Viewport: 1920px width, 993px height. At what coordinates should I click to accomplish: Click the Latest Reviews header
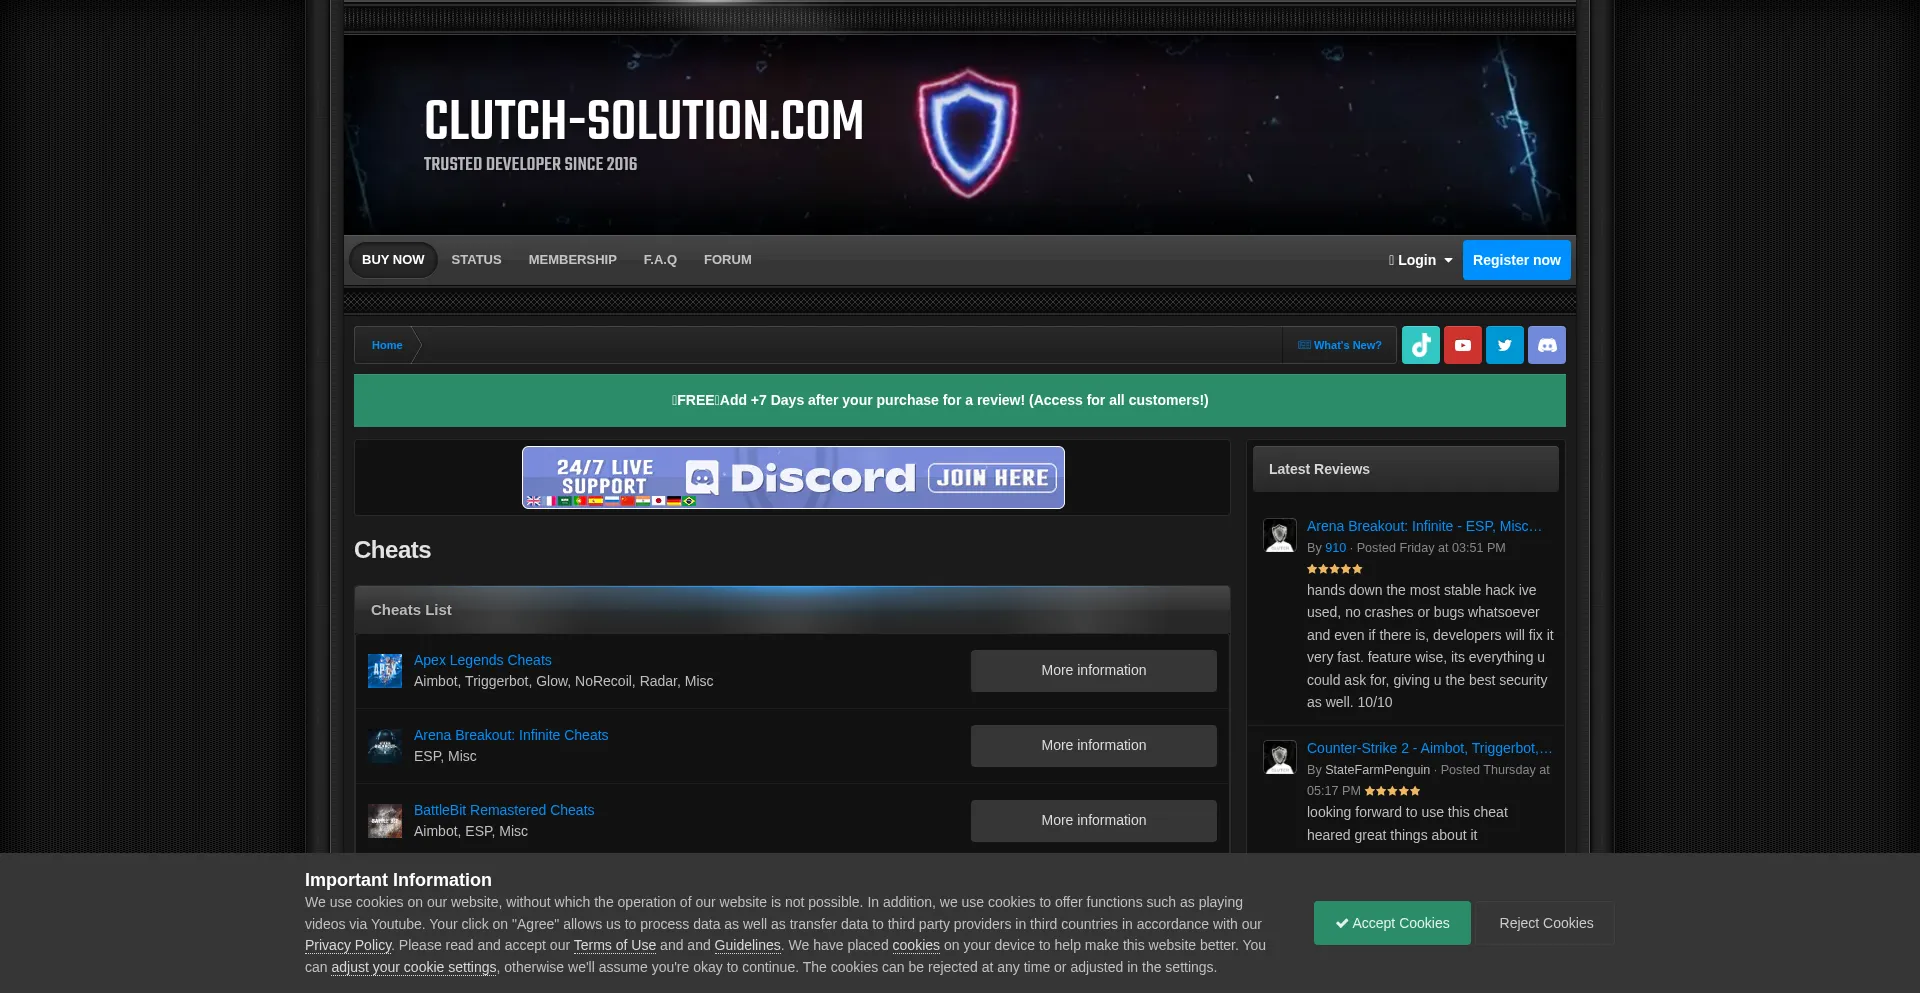point(1405,469)
